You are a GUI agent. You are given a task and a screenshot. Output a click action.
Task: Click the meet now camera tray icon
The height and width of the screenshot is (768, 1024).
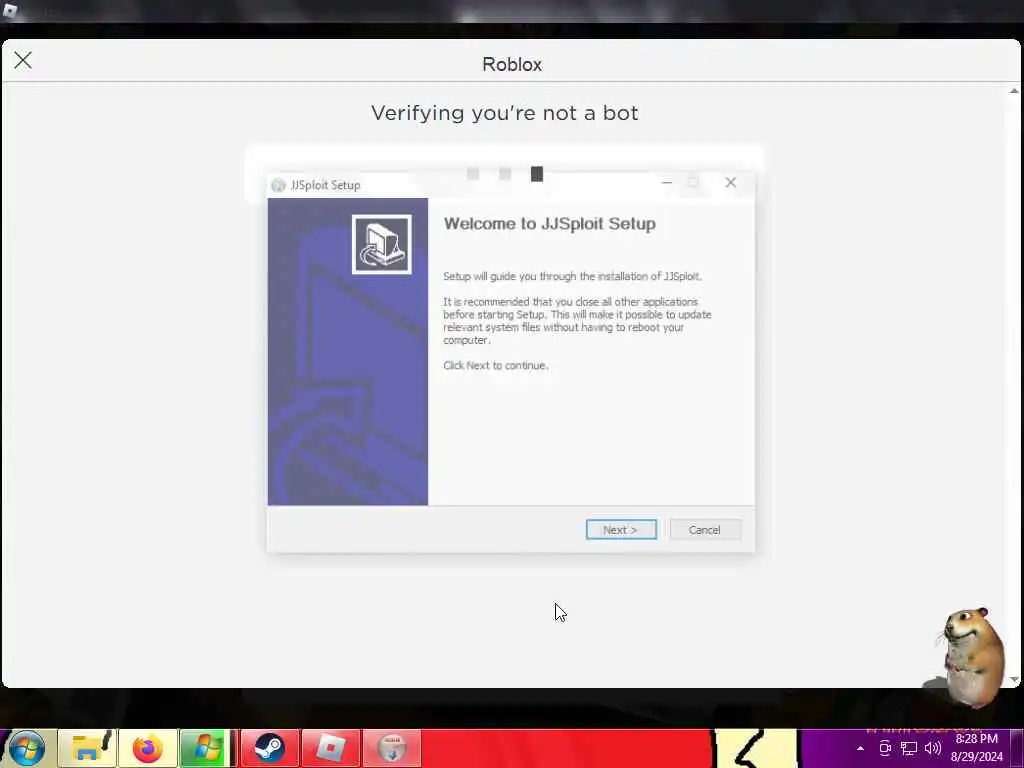tap(885, 748)
